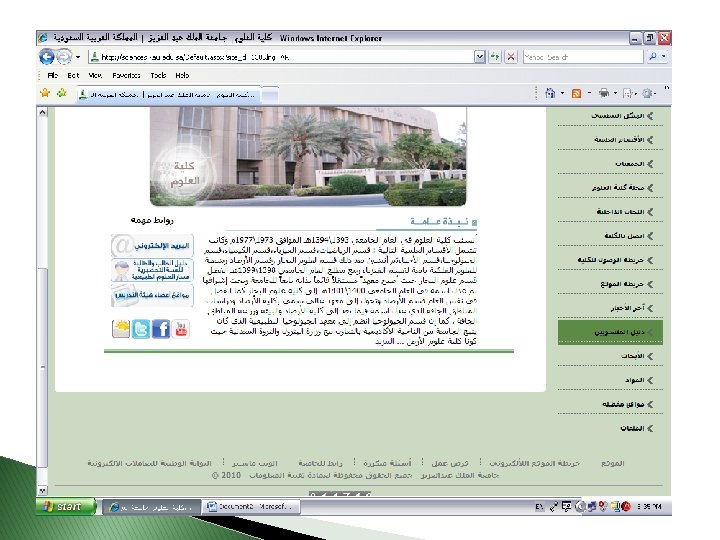Open sidebar item 'خريطة الموقع'
This screenshot has width=720, height=540.
[x=622, y=284]
